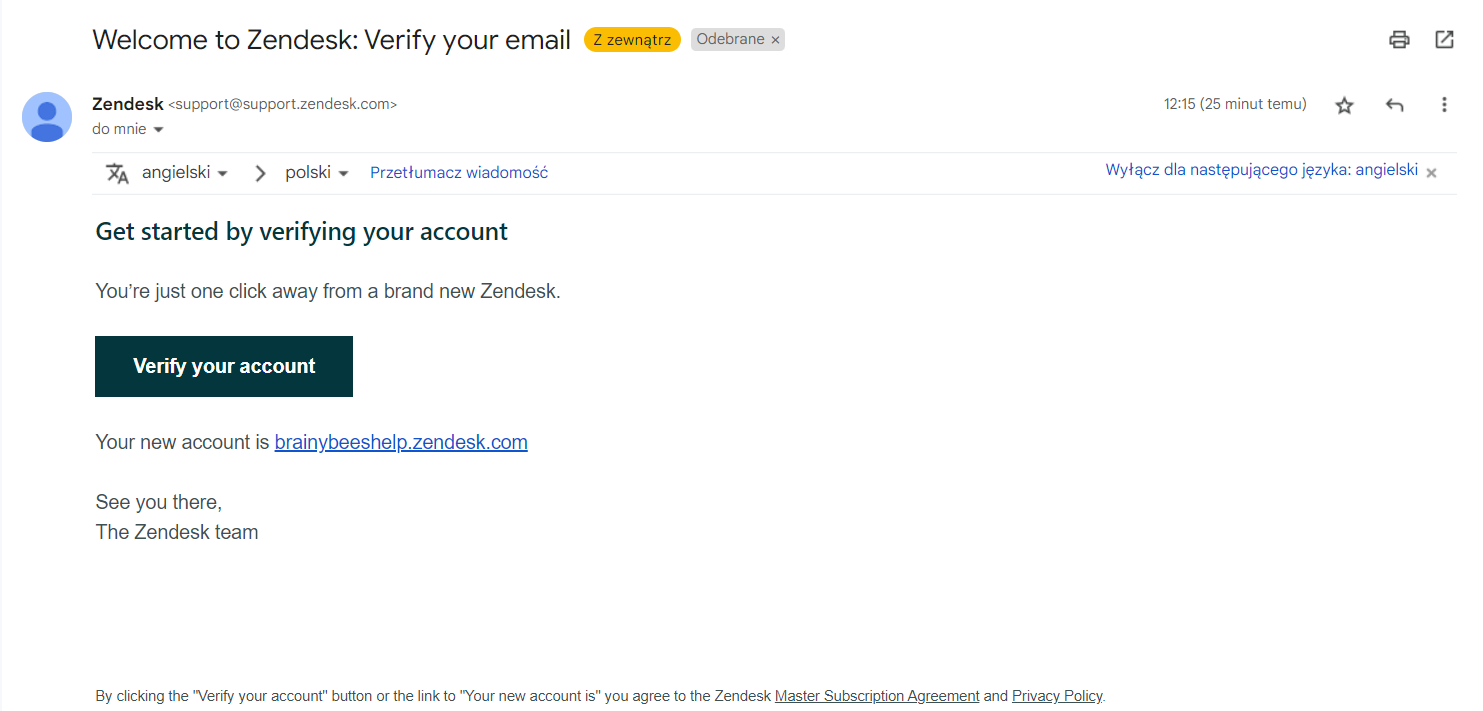The image size is (1483, 711).
Task: Click the Verify your account button
Action: (x=224, y=366)
